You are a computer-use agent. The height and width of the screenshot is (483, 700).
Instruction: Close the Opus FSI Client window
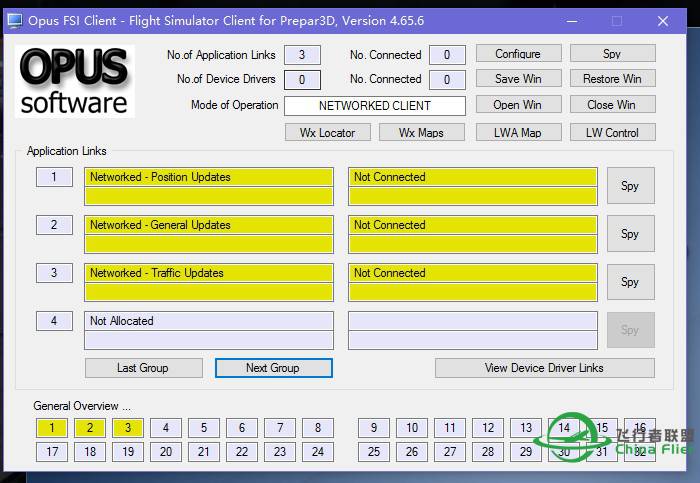663,21
